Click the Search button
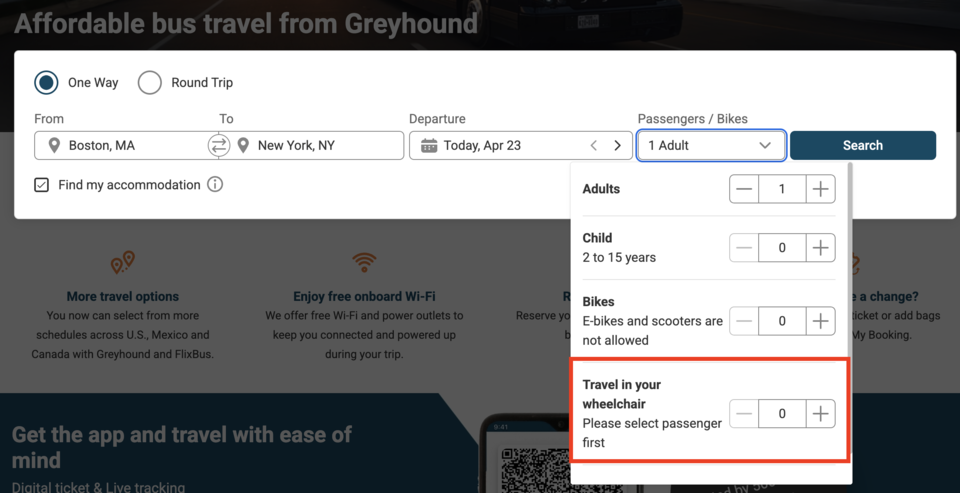960x493 pixels. click(x=862, y=146)
